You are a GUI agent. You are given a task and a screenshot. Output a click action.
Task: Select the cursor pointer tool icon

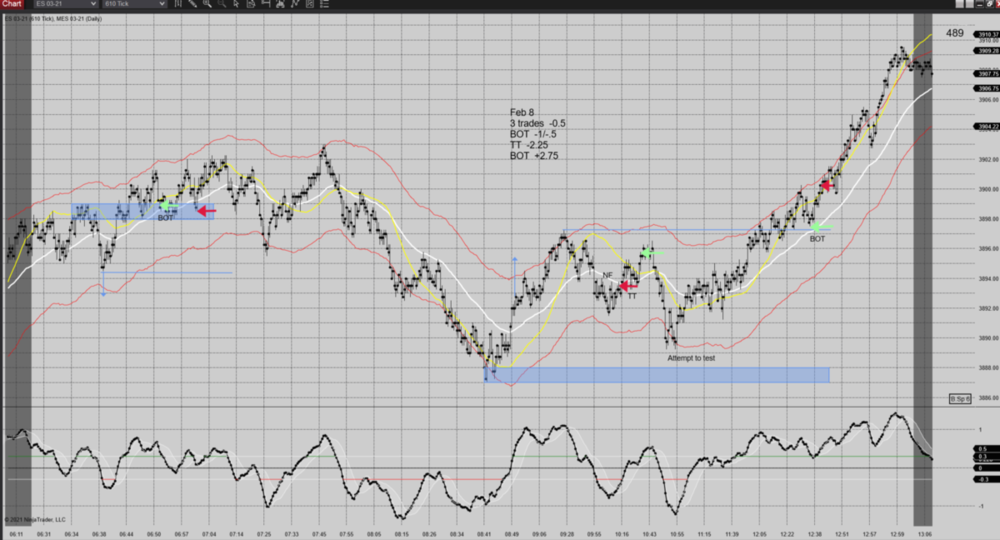click(236, 4)
